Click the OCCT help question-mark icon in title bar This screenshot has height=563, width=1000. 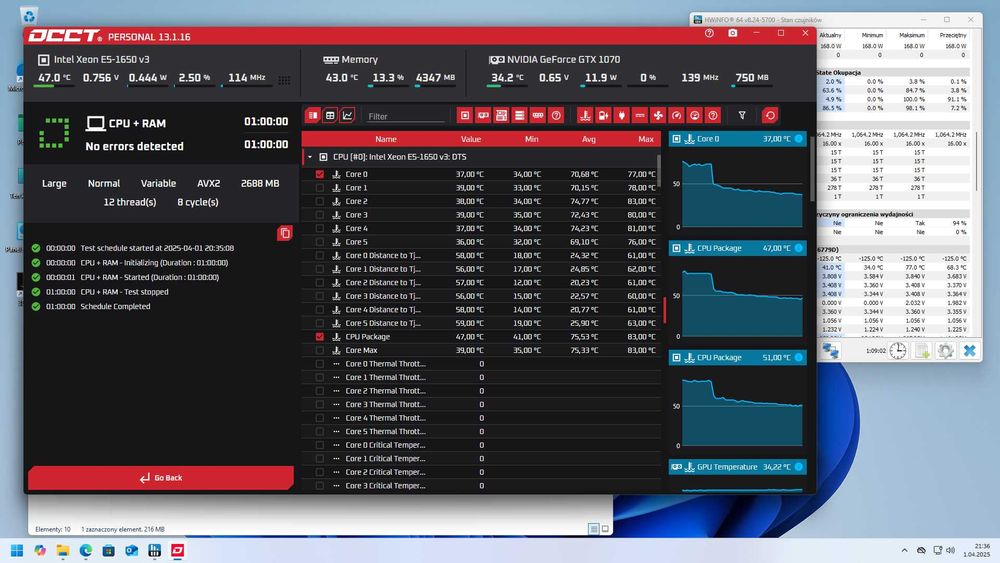(x=709, y=33)
